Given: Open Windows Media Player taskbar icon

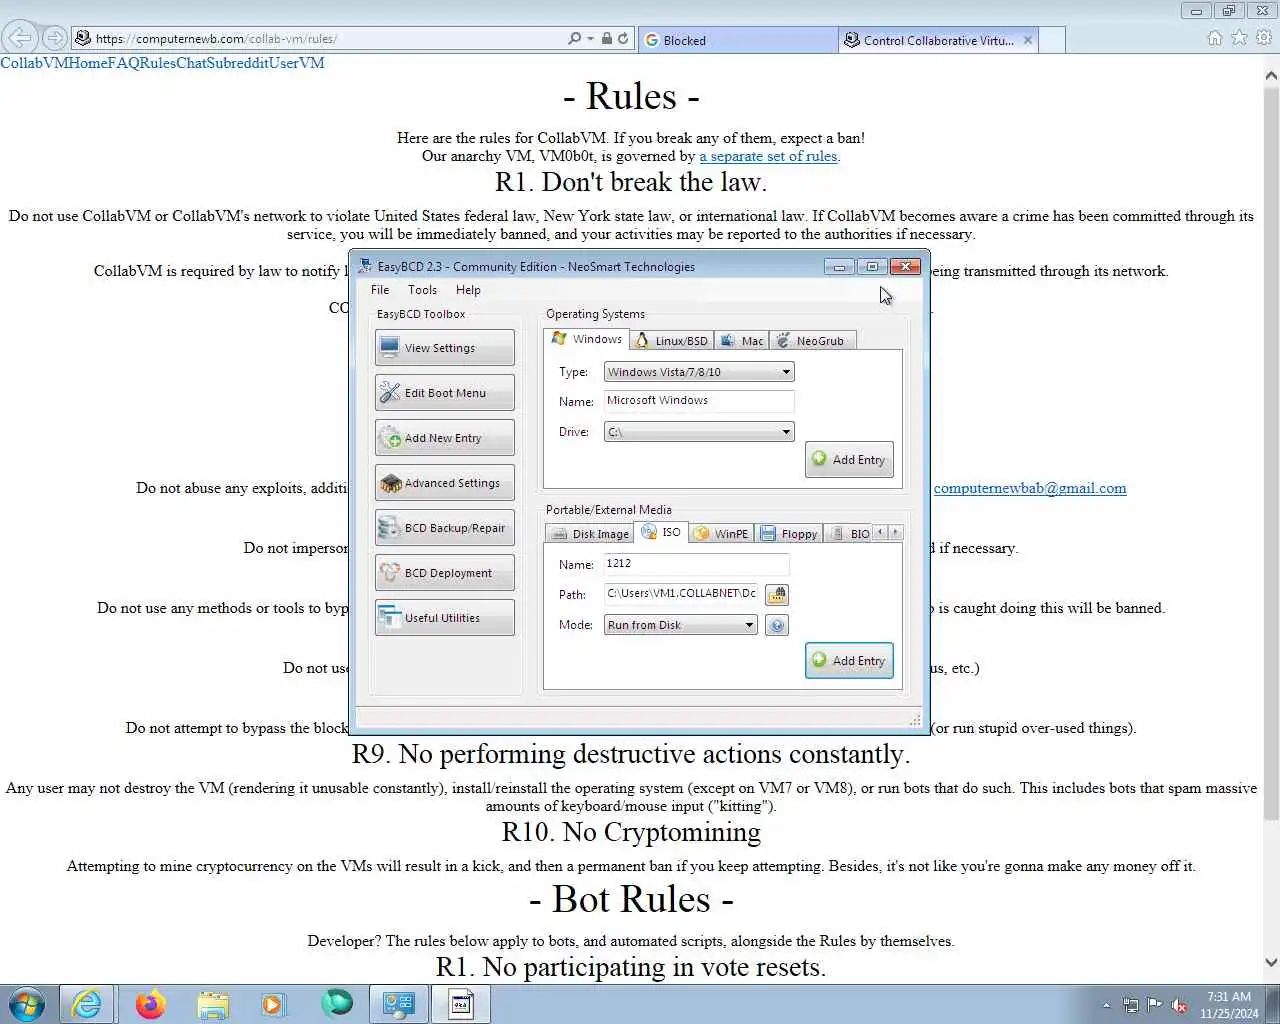Looking at the screenshot, I should coord(274,1004).
